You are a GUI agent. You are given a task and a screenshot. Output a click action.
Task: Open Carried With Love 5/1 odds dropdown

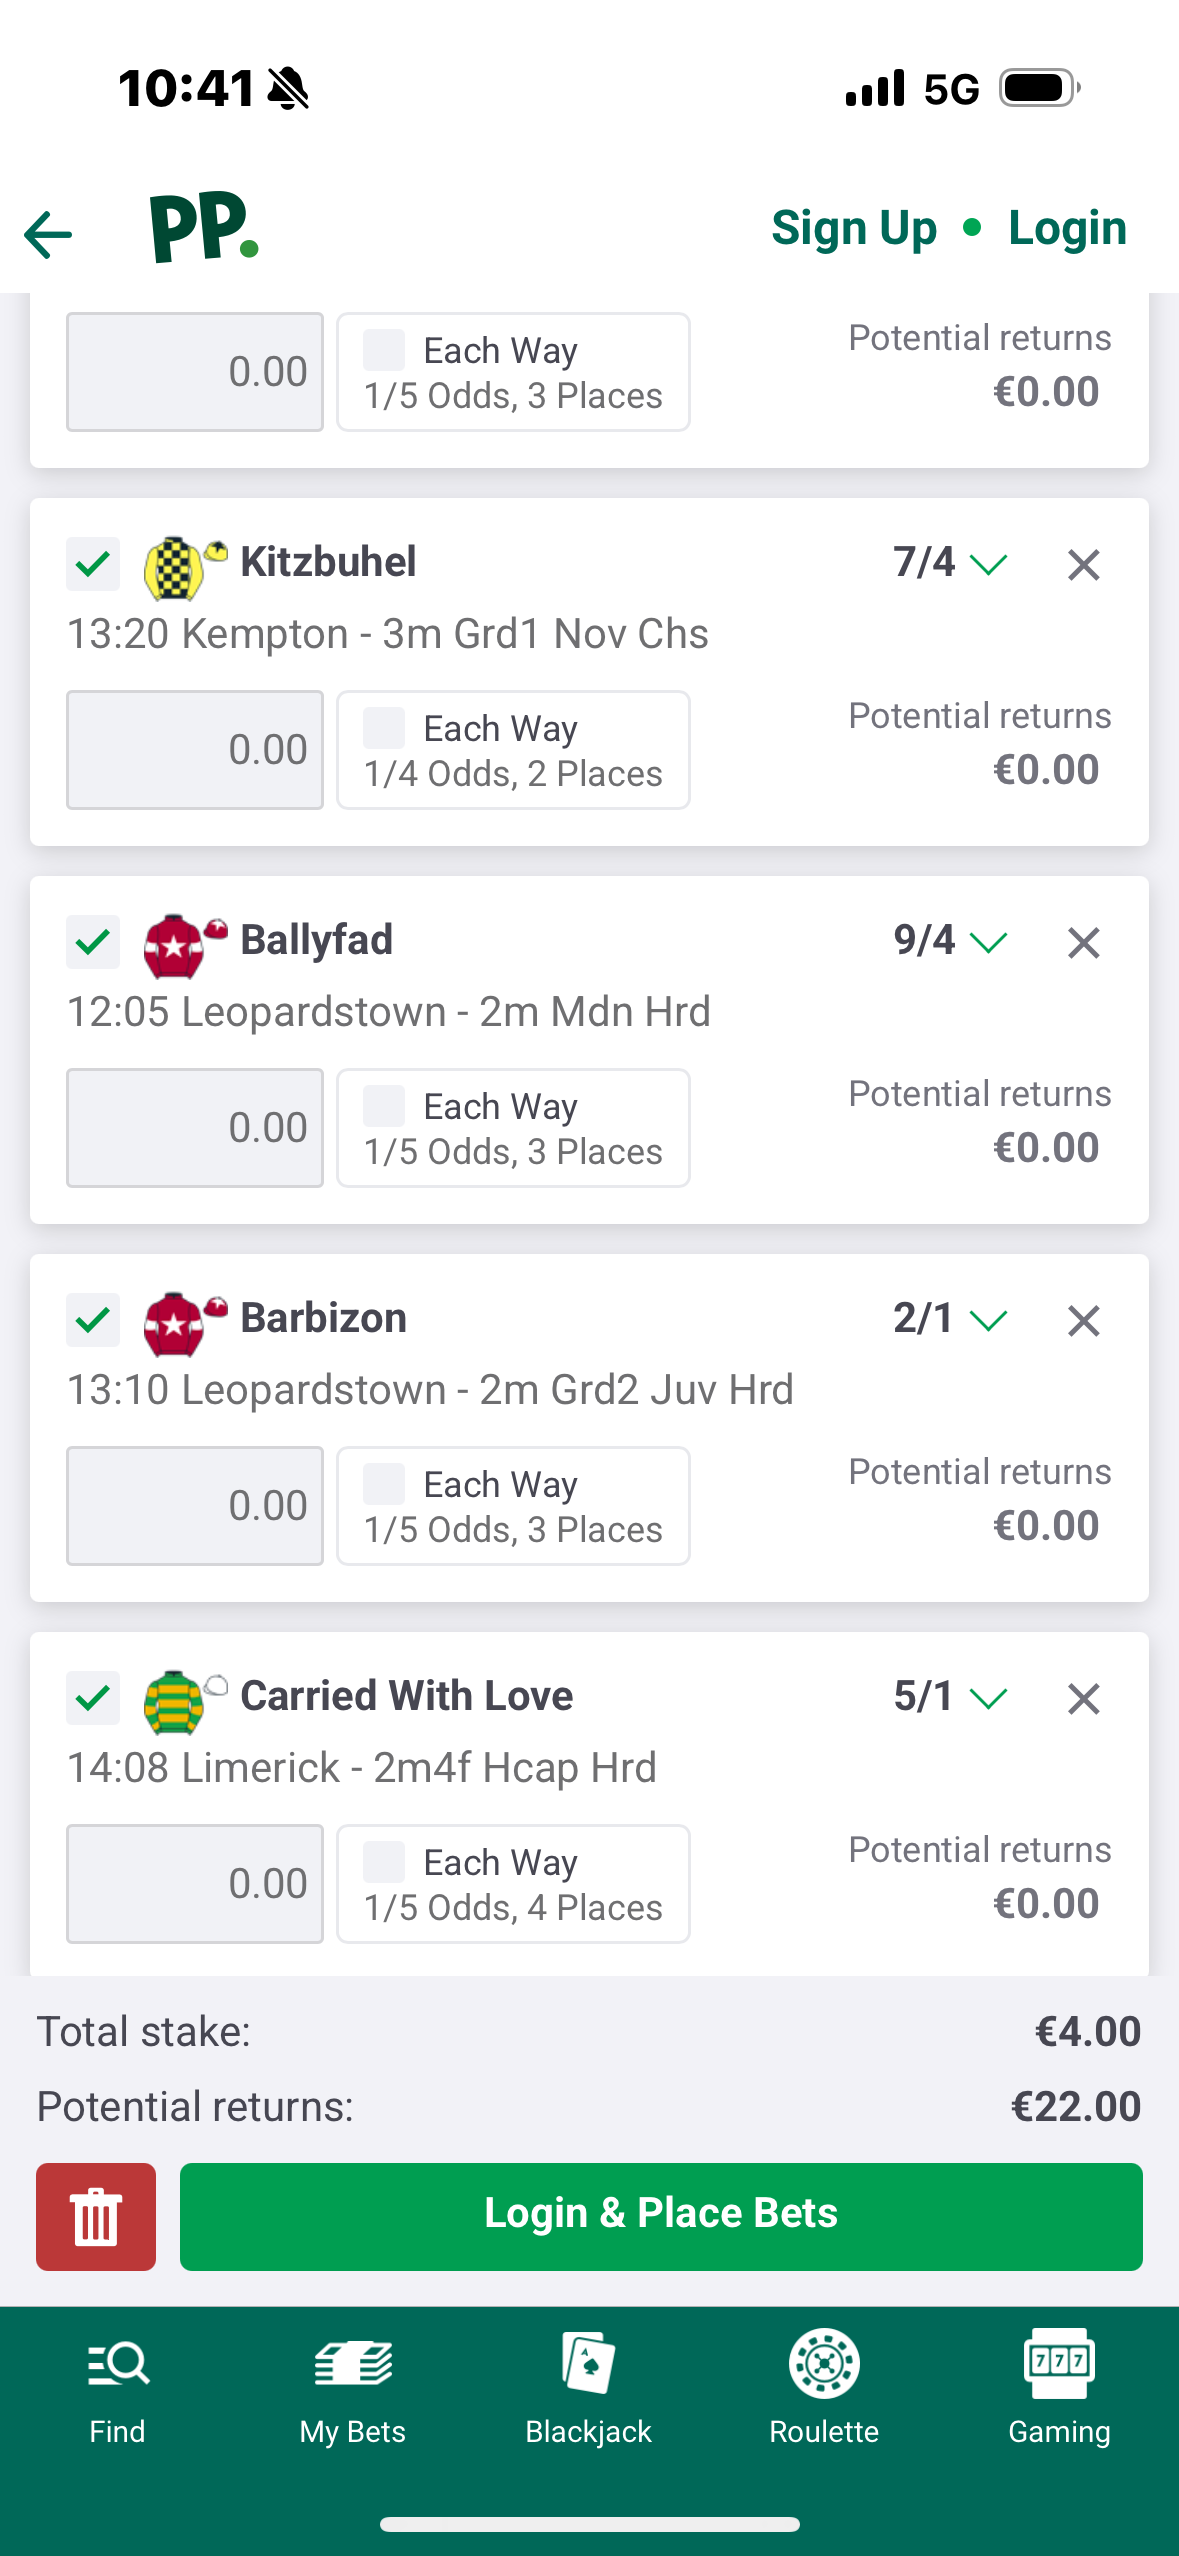(988, 1699)
